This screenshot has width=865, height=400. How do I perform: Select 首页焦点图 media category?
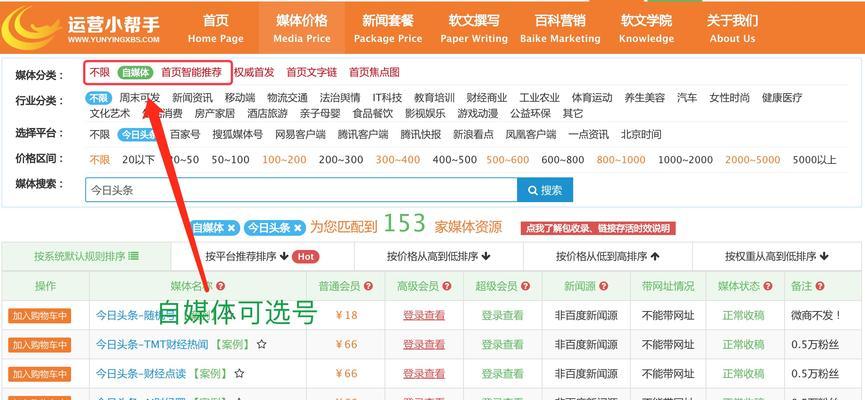click(x=374, y=72)
